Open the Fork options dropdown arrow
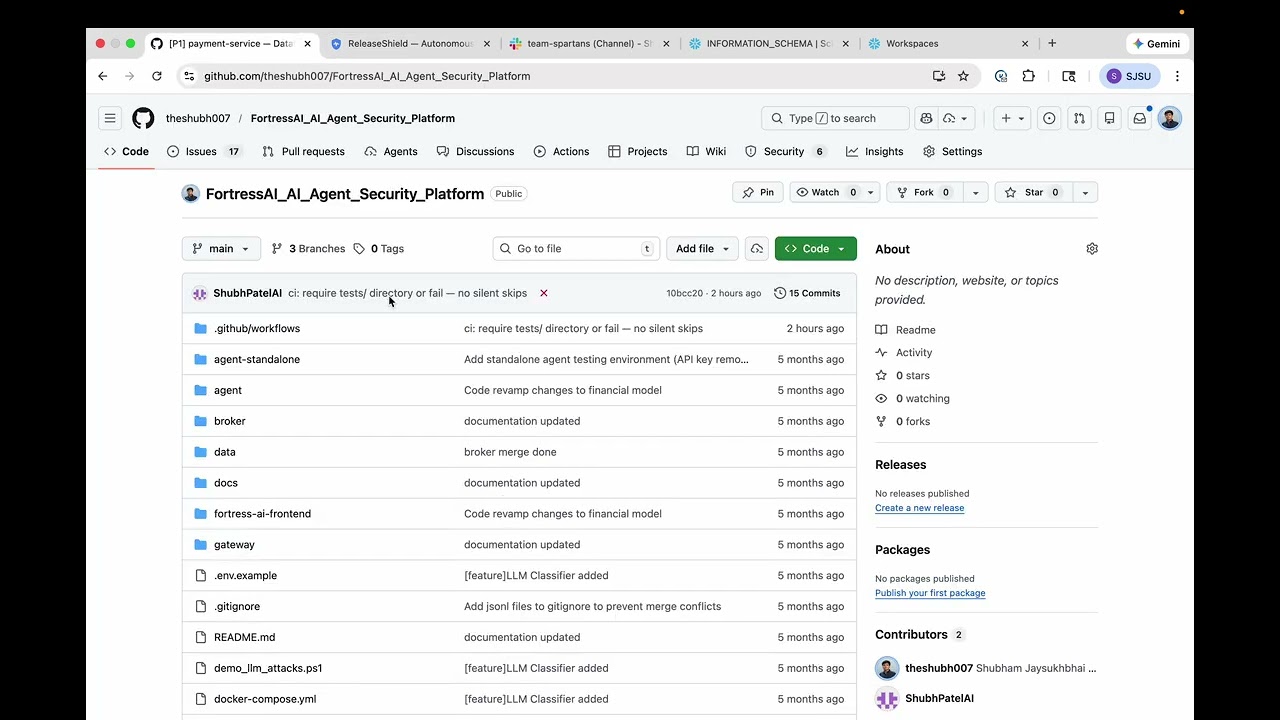The image size is (1280, 720). click(975, 192)
